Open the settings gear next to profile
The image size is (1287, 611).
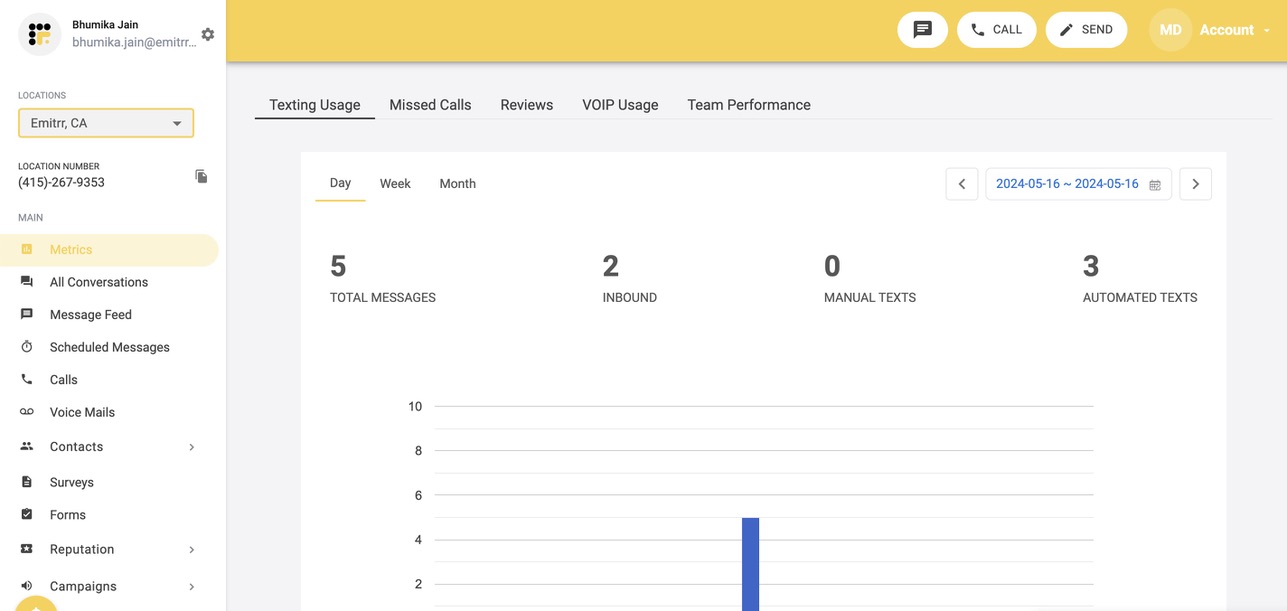[208, 34]
